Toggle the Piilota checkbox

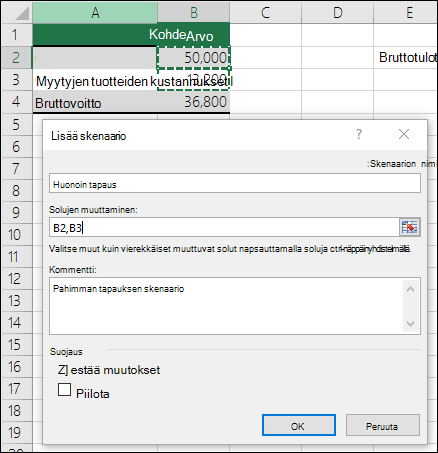[x=64, y=389]
